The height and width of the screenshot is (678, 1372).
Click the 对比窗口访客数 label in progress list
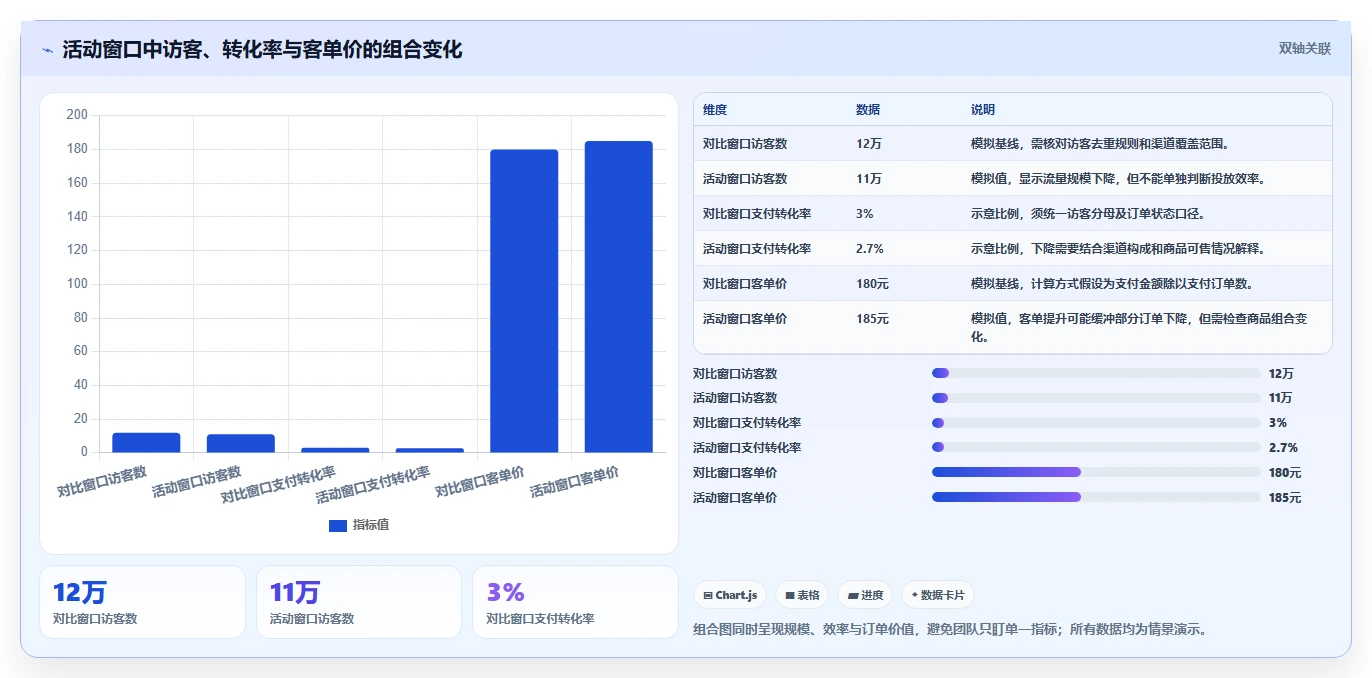(735, 374)
